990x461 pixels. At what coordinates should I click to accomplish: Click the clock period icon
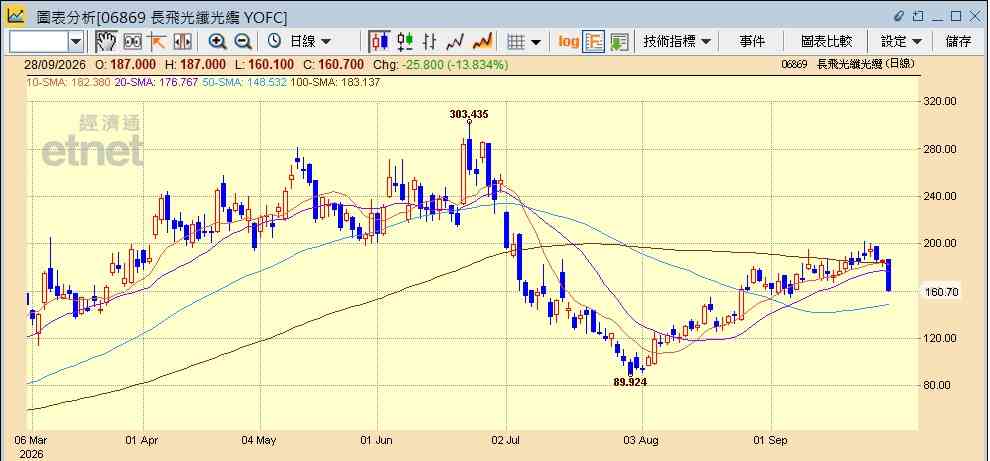pos(274,42)
